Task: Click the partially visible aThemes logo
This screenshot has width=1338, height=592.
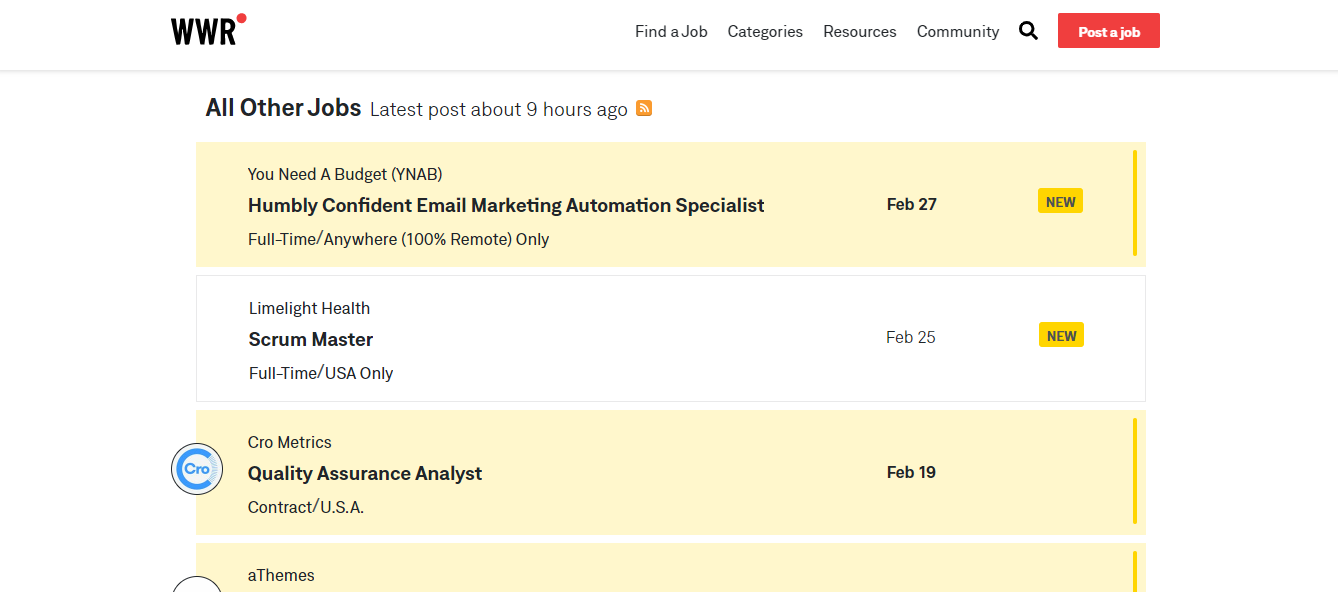Action: pos(197,585)
